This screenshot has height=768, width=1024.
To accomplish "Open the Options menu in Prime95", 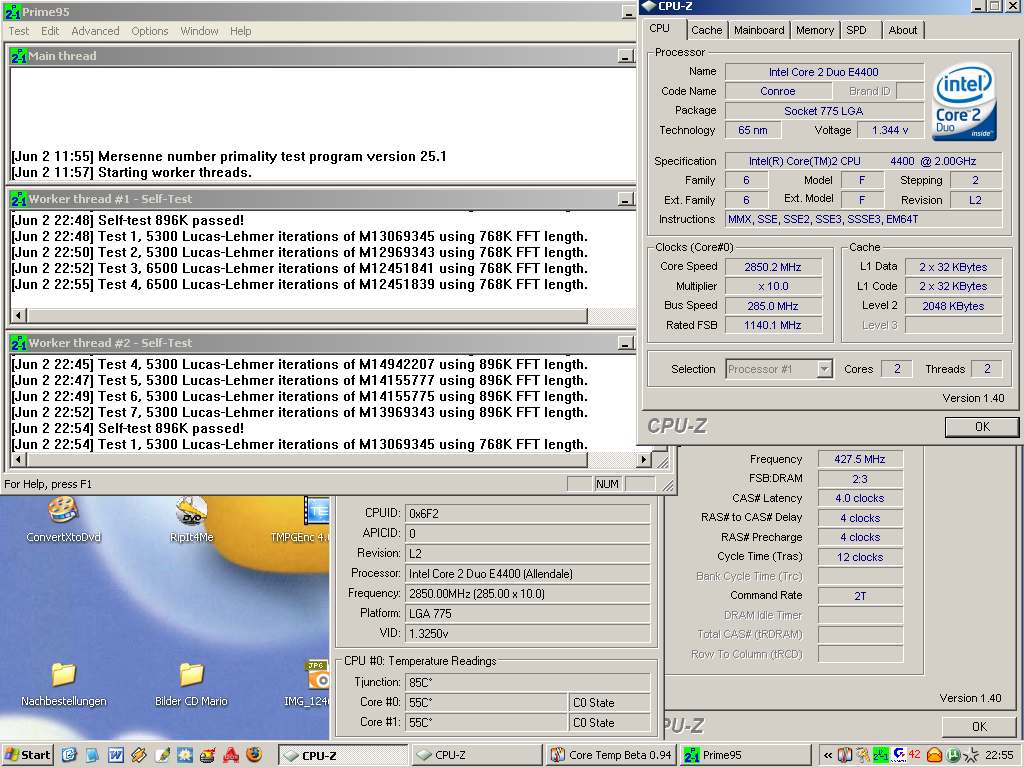I will (150, 31).
